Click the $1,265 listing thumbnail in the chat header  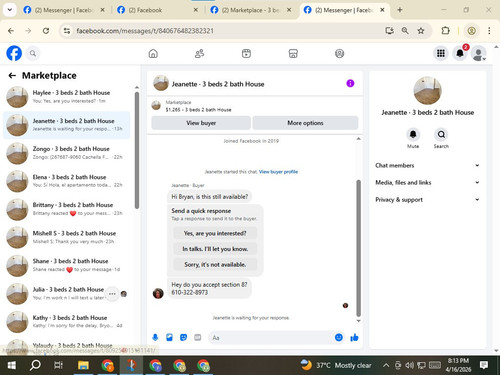coord(156,106)
